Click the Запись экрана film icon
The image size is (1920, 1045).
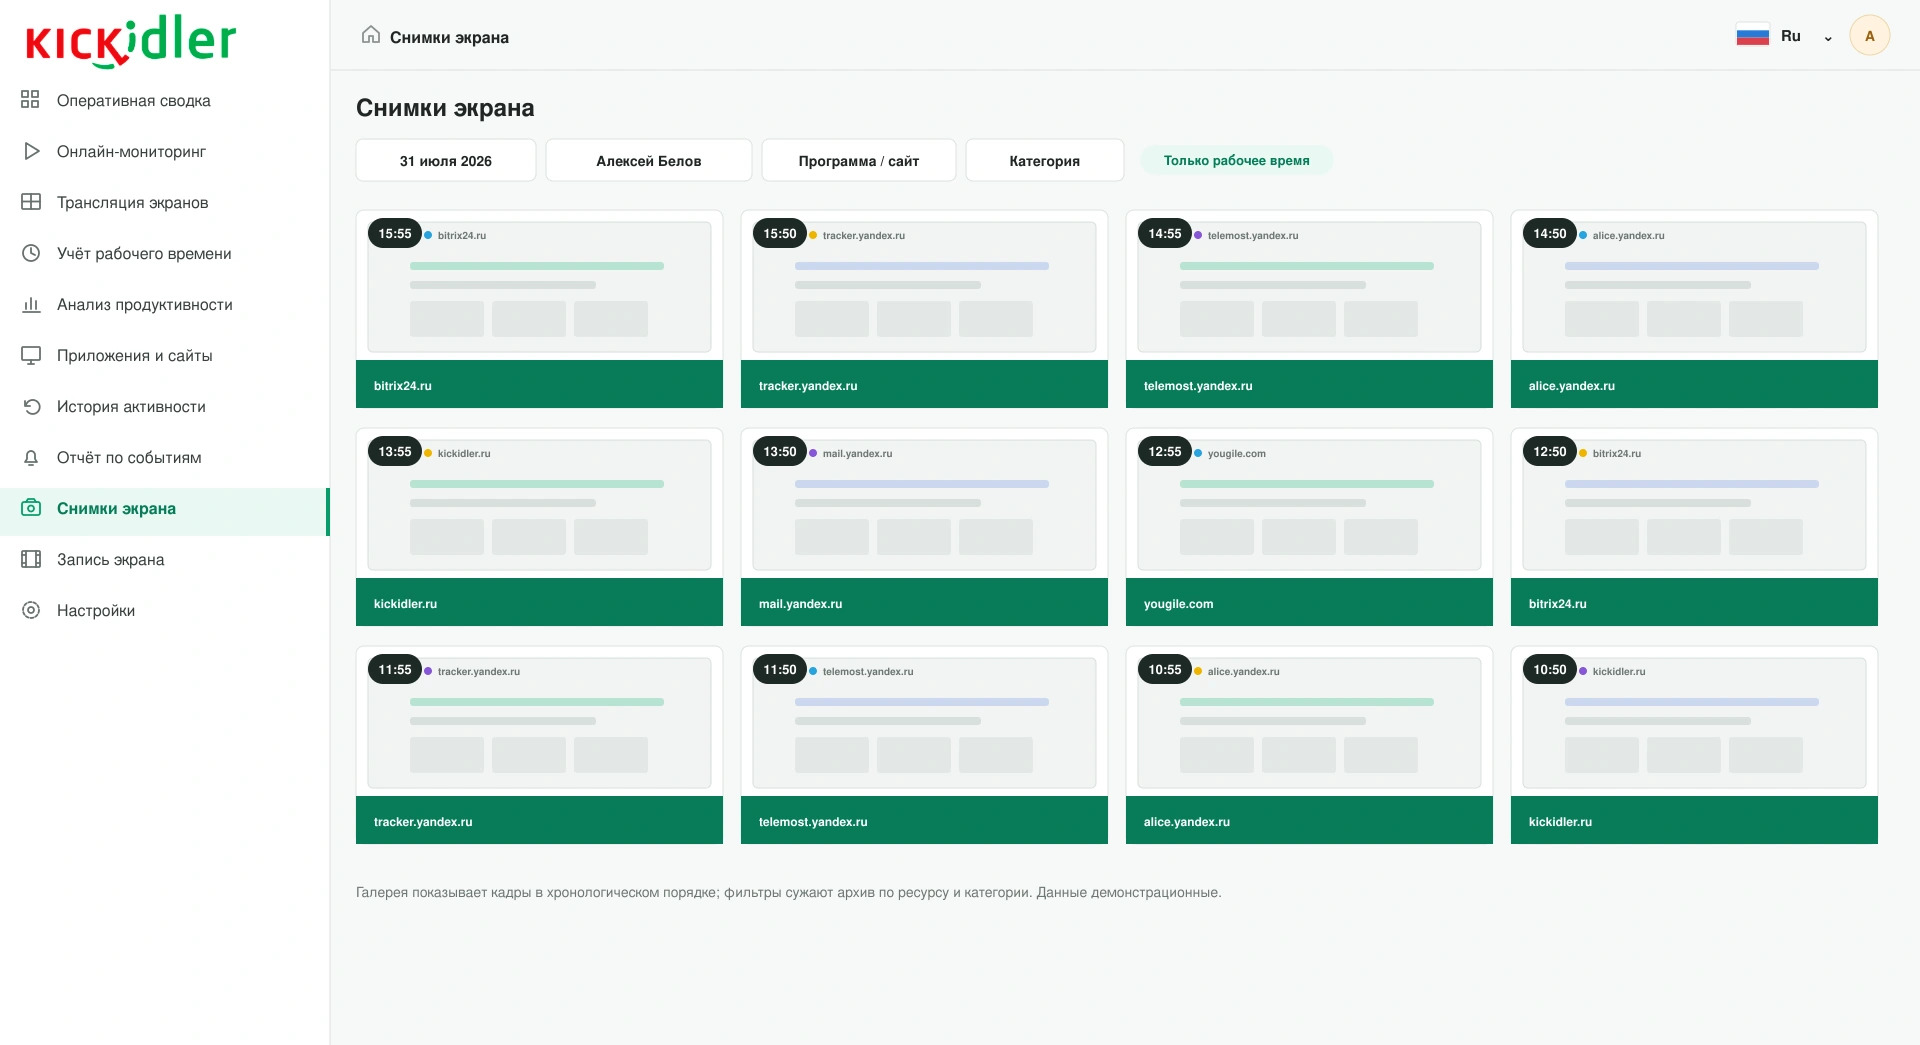[x=31, y=559]
